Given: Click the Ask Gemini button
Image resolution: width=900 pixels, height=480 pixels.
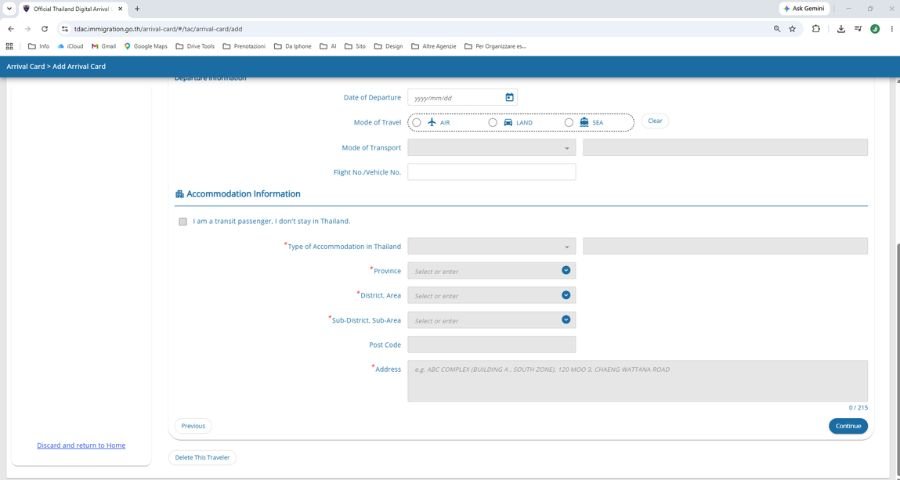Looking at the screenshot, I should tap(804, 9).
